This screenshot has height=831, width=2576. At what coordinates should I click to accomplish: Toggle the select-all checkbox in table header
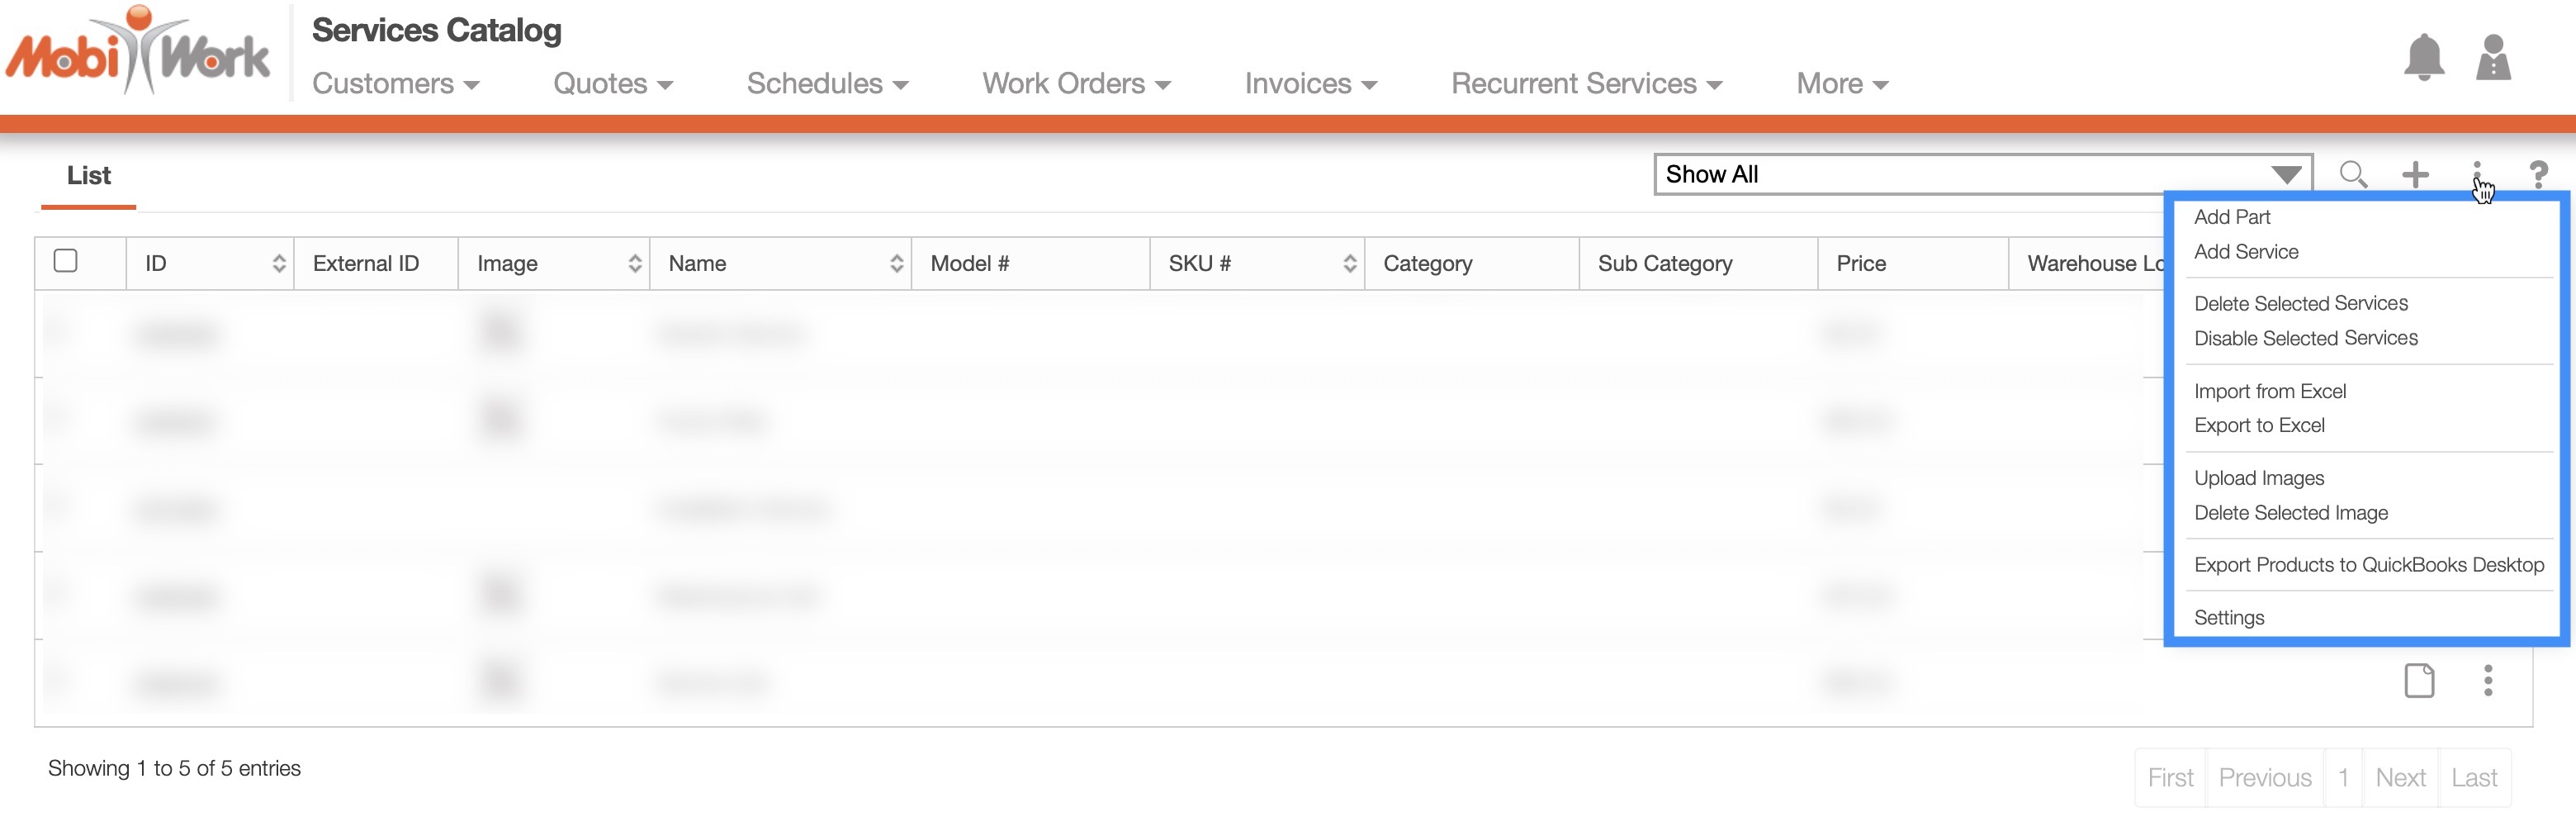(x=66, y=261)
